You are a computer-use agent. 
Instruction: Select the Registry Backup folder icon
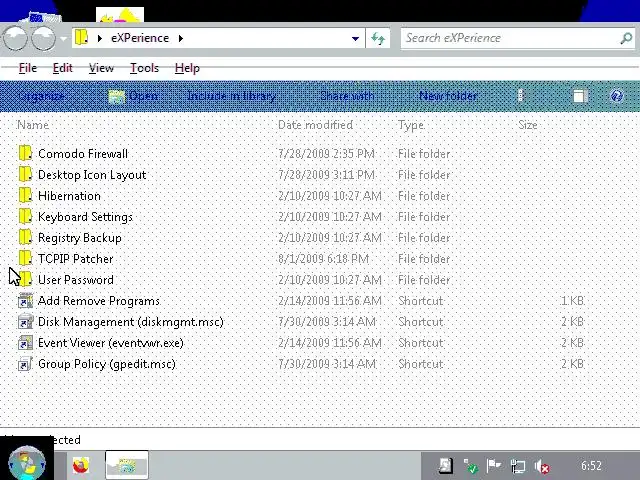pyautogui.click(x=25, y=237)
